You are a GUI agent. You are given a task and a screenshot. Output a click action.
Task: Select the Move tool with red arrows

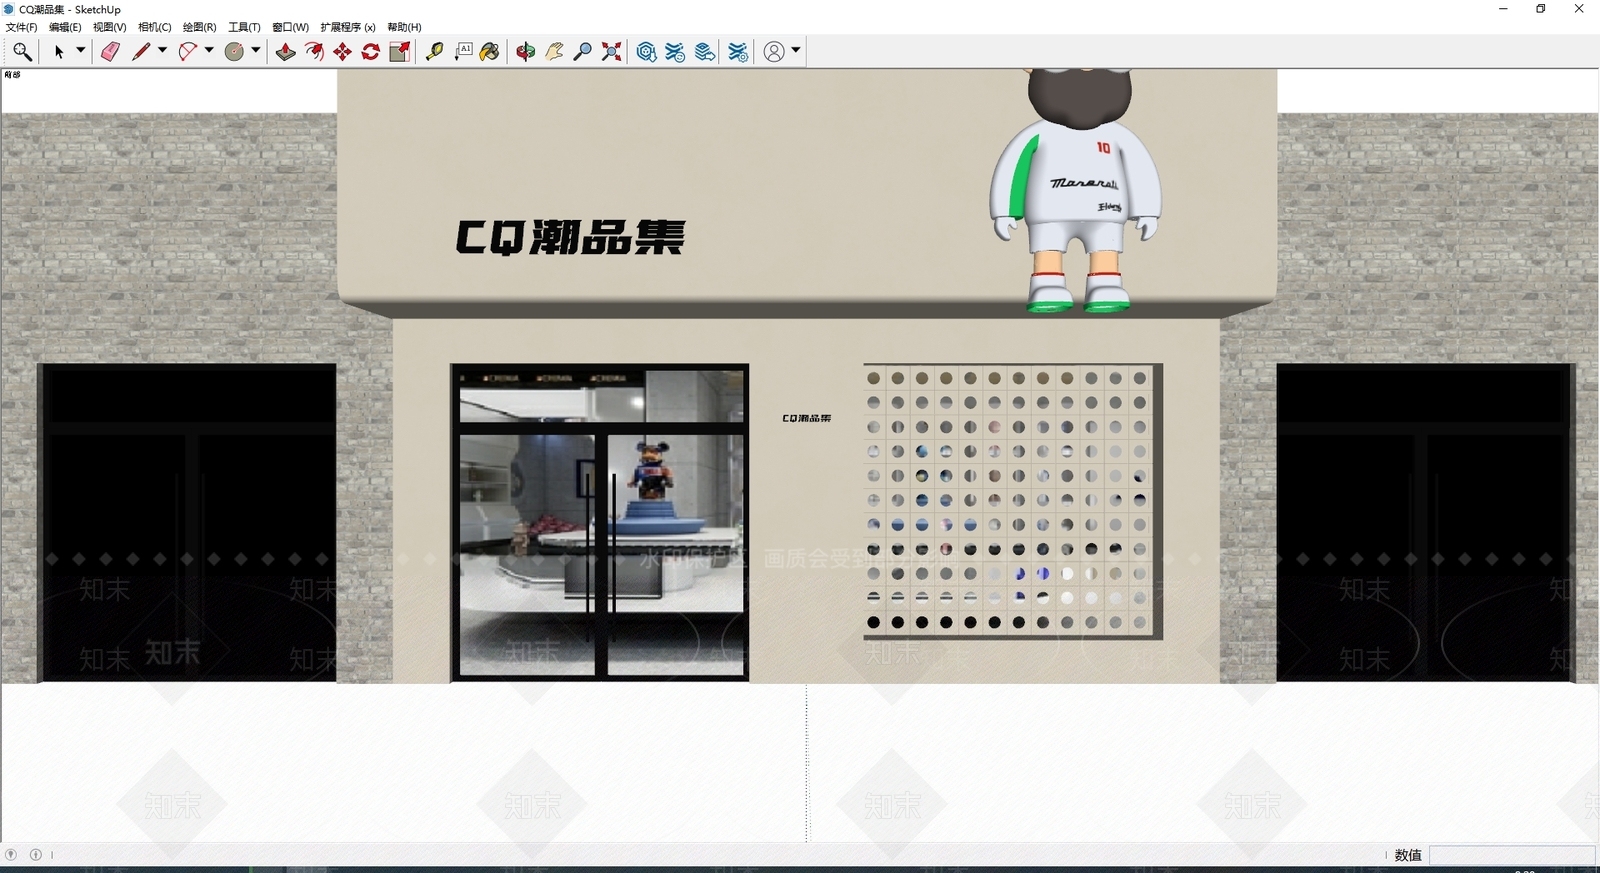click(x=342, y=52)
